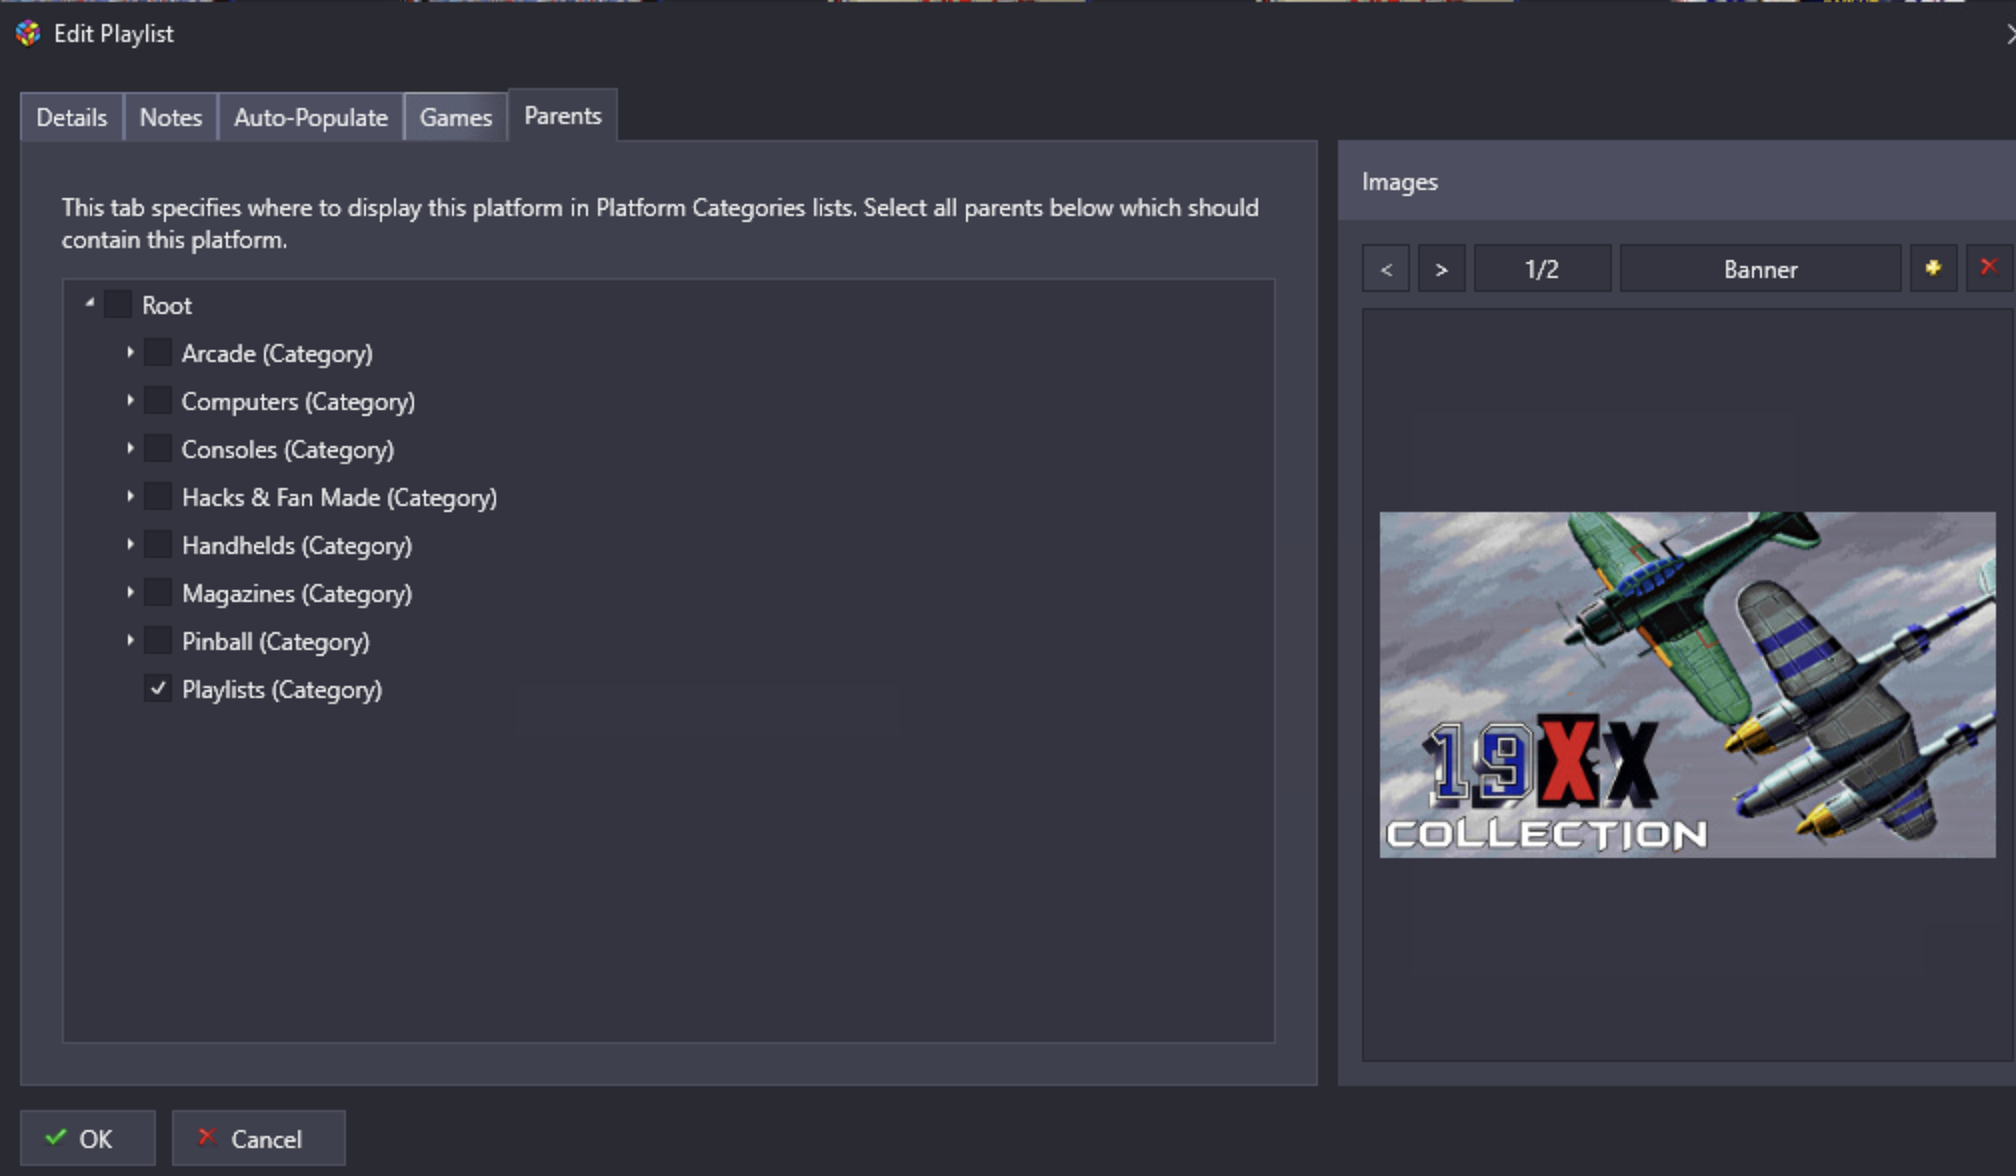The height and width of the screenshot is (1176, 2016).
Task: Open the Banner image type dropdown
Action: [x=1760, y=268]
